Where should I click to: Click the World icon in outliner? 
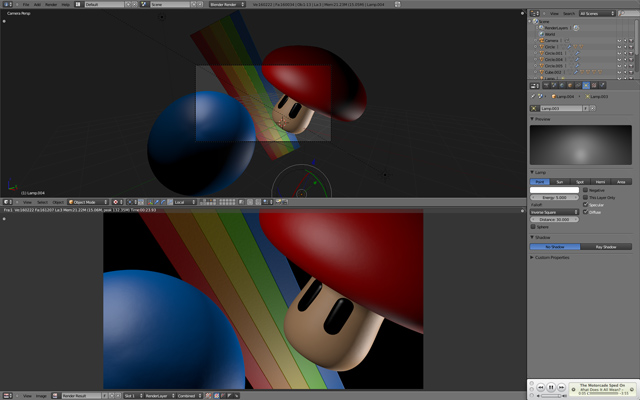pyautogui.click(x=540, y=34)
